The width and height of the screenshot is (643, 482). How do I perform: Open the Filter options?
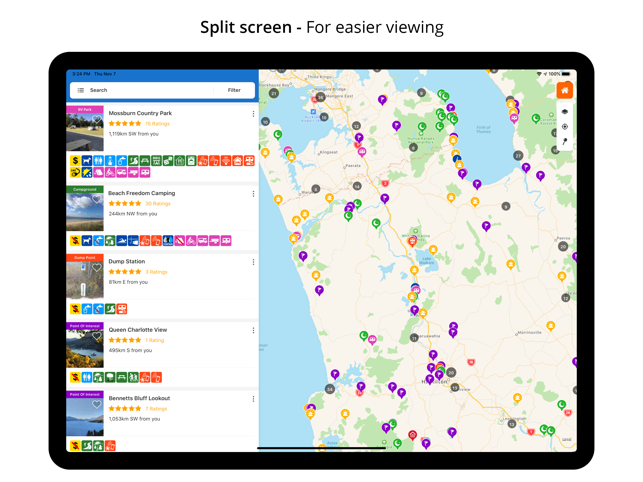pos(234,90)
